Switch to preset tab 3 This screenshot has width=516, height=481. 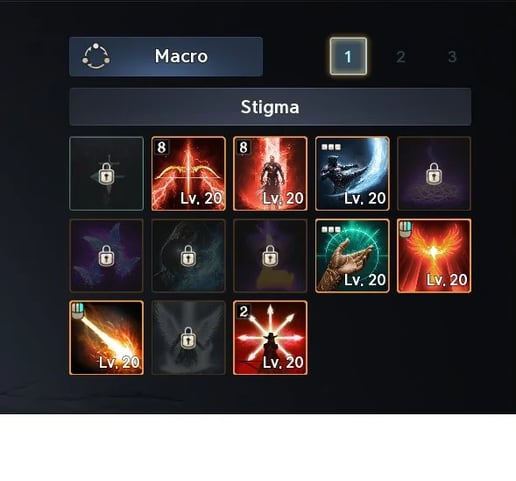pos(452,57)
